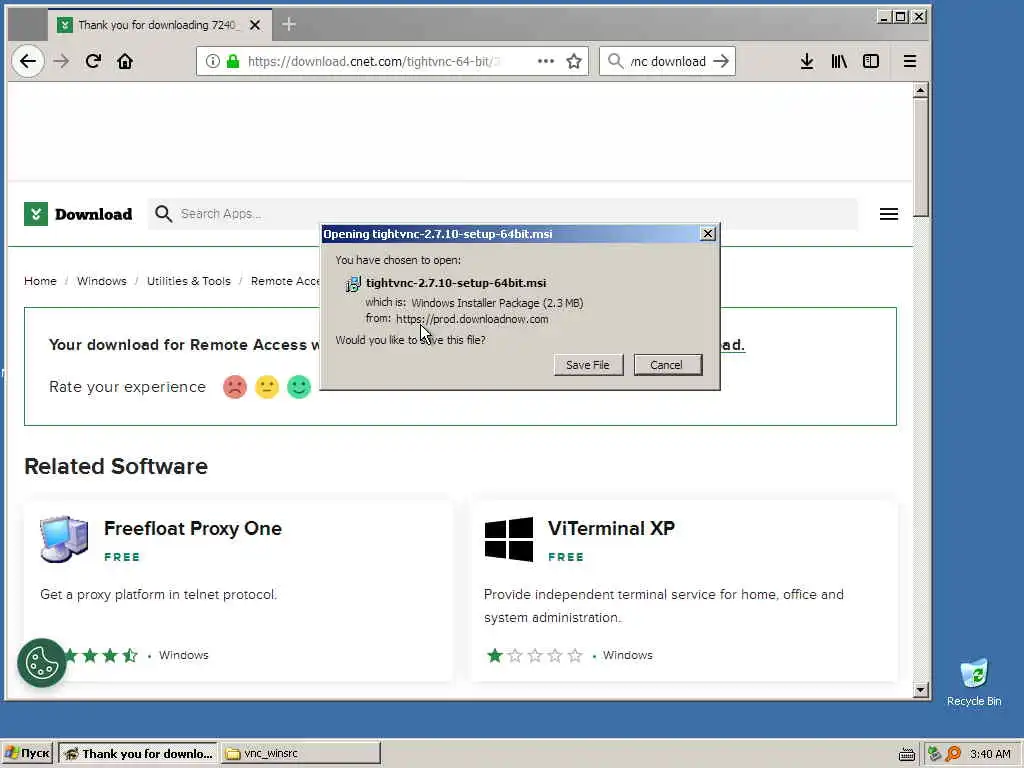1024x768 pixels.
Task: Click the ViTerminal XP Windows logo
Action: [x=509, y=539]
